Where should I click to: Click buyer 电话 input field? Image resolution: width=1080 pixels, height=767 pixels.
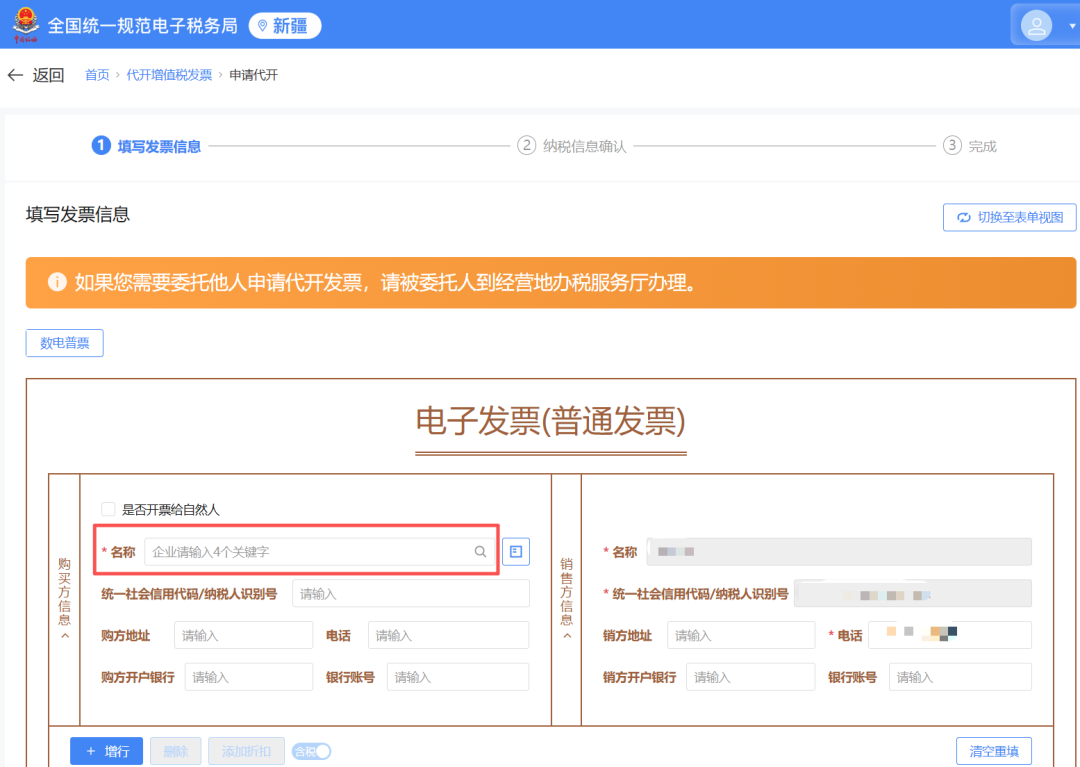pyautogui.click(x=448, y=635)
